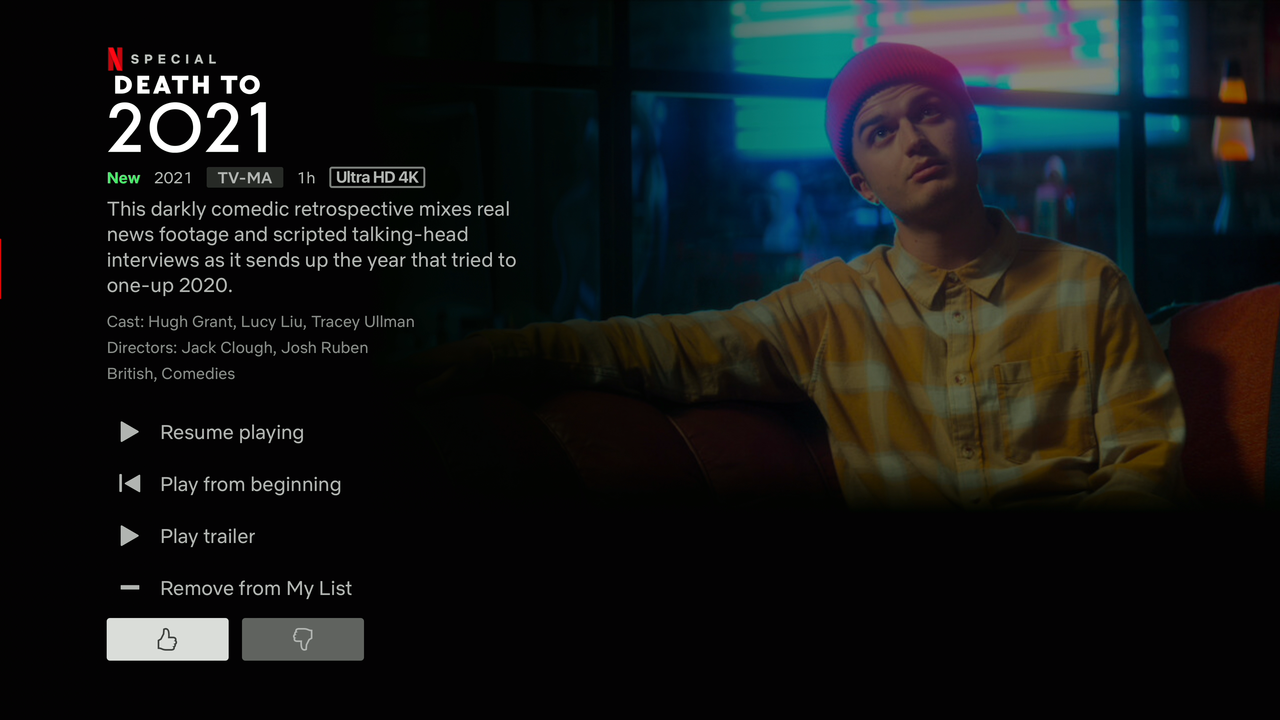Open the red sidebar indicator at left edge
Image resolution: width=1280 pixels, height=720 pixels.
tap(1, 269)
